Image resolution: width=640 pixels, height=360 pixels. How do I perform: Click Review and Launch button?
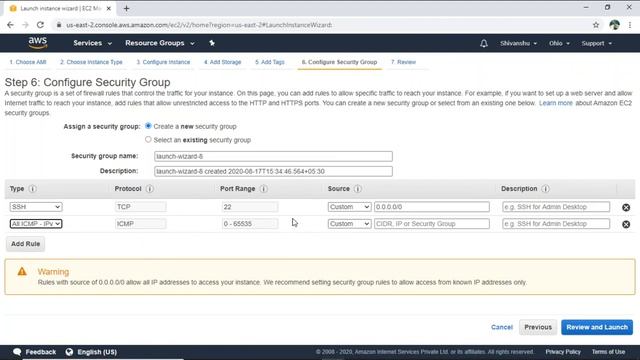pos(597,327)
